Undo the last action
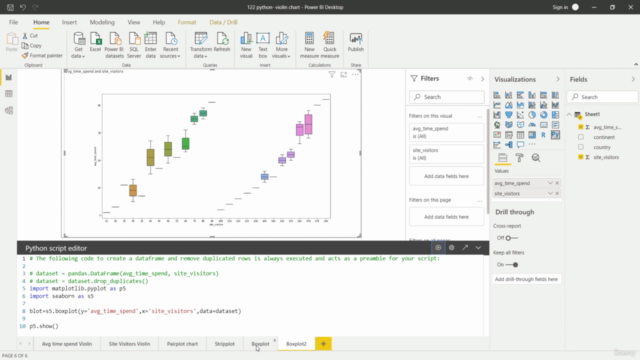Screen dimensions: 640x360 (23, 7)
